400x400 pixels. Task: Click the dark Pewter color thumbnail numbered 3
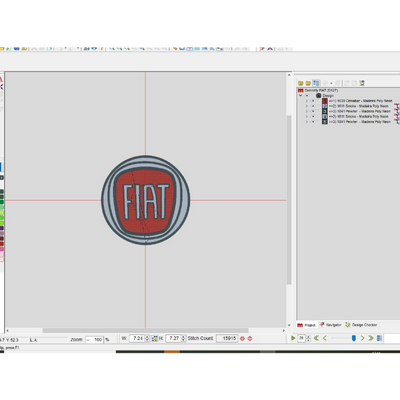[325, 111]
